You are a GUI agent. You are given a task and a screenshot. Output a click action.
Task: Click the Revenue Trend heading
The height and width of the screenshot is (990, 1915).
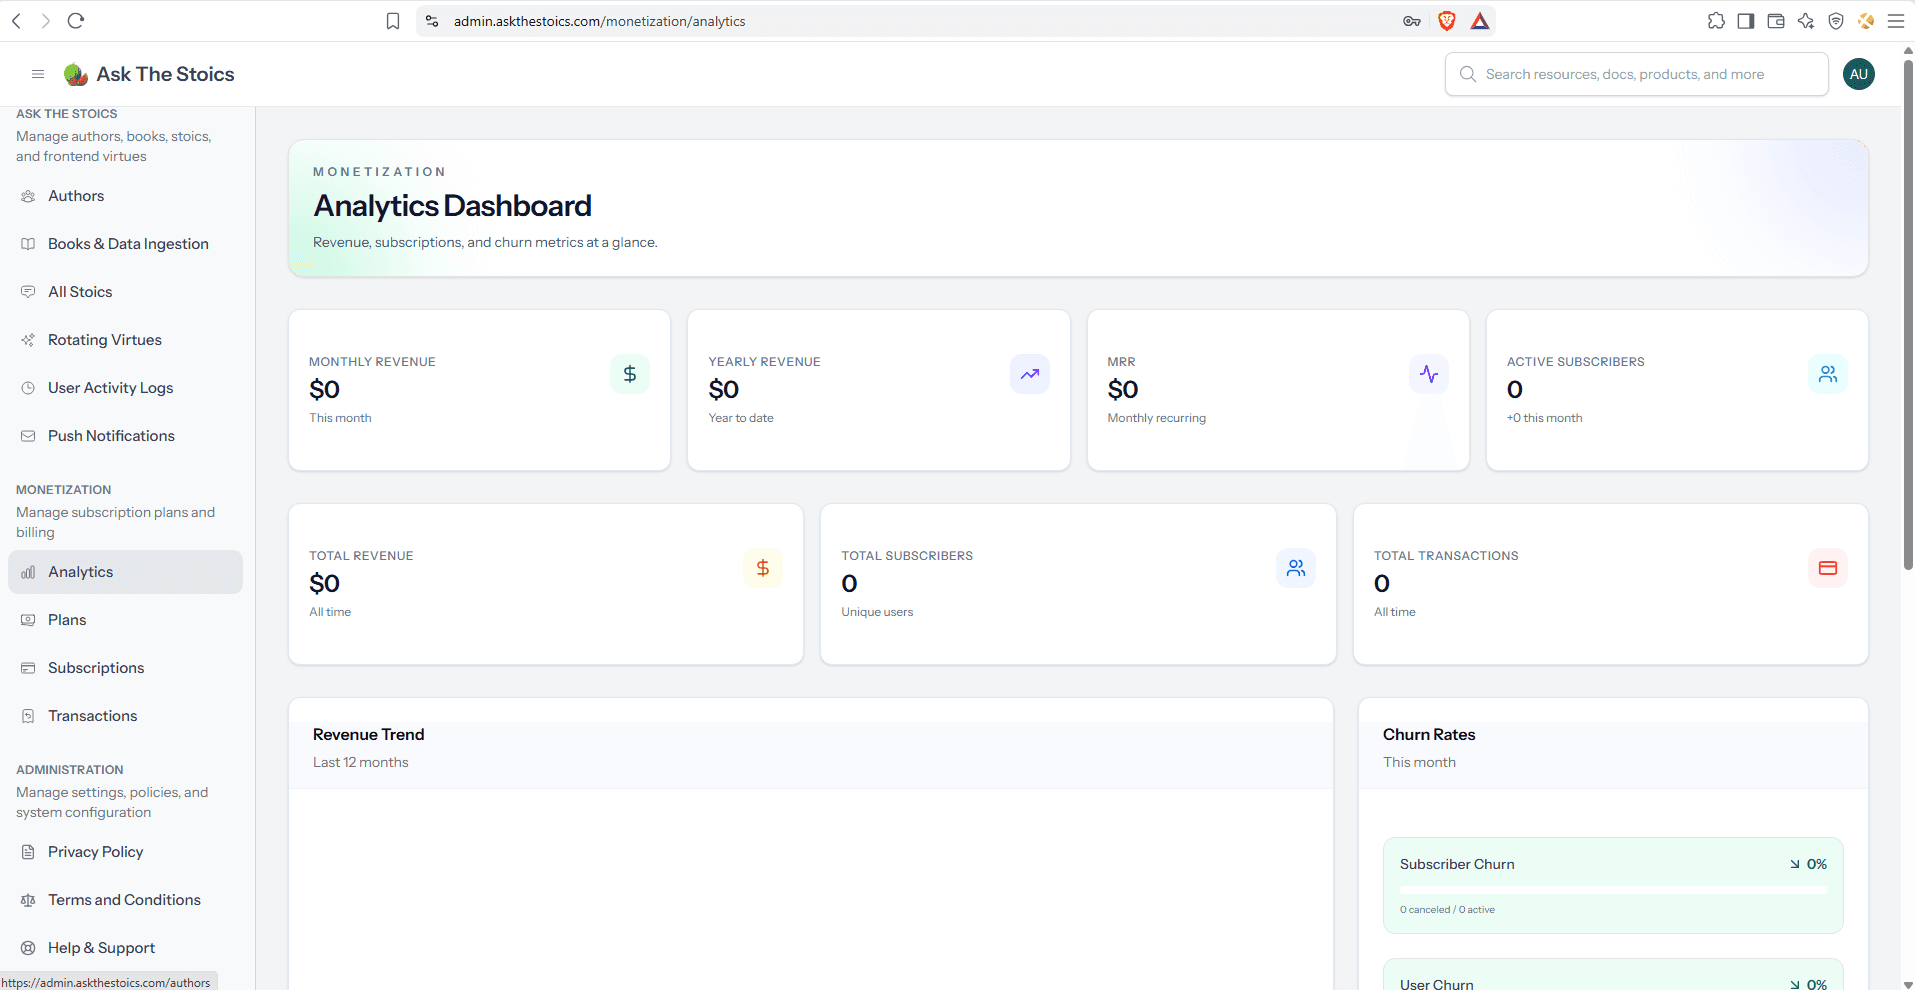pos(369,734)
